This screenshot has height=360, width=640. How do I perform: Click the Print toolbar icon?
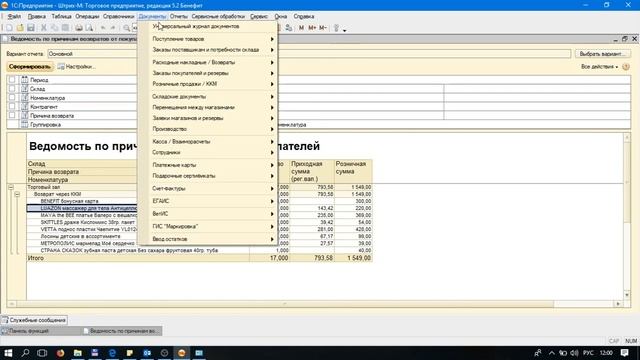coord(78,28)
